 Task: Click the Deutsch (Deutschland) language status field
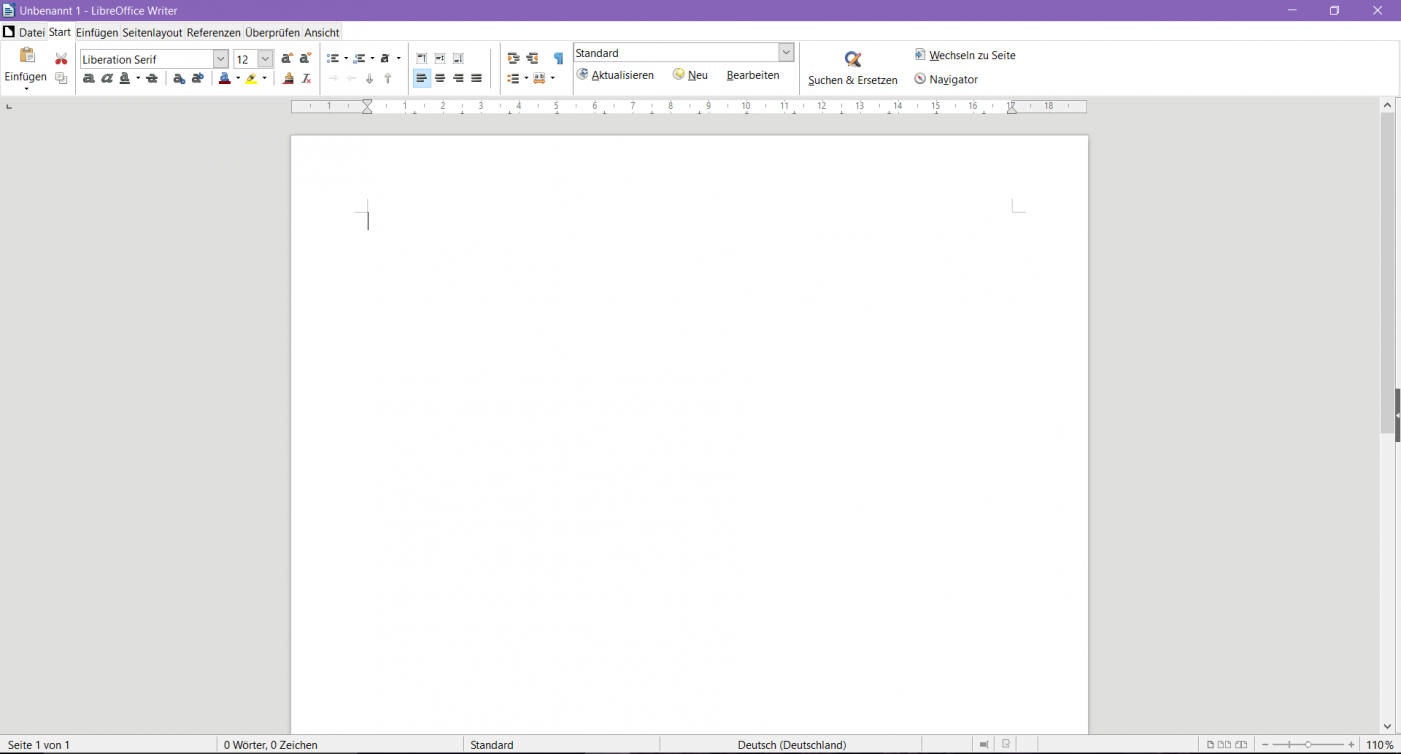click(792, 744)
